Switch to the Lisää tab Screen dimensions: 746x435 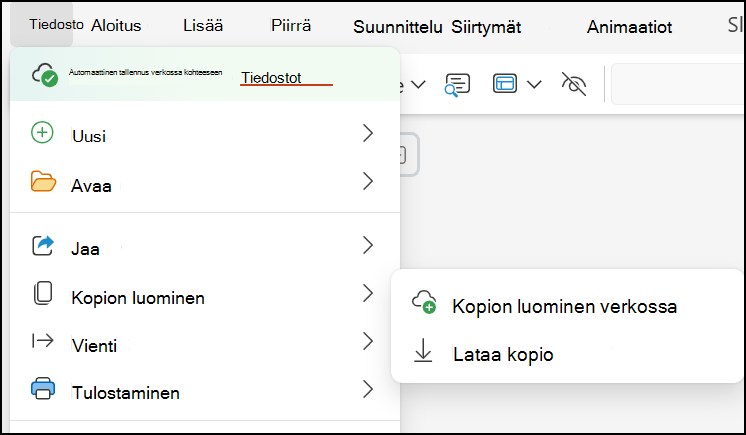(203, 25)
